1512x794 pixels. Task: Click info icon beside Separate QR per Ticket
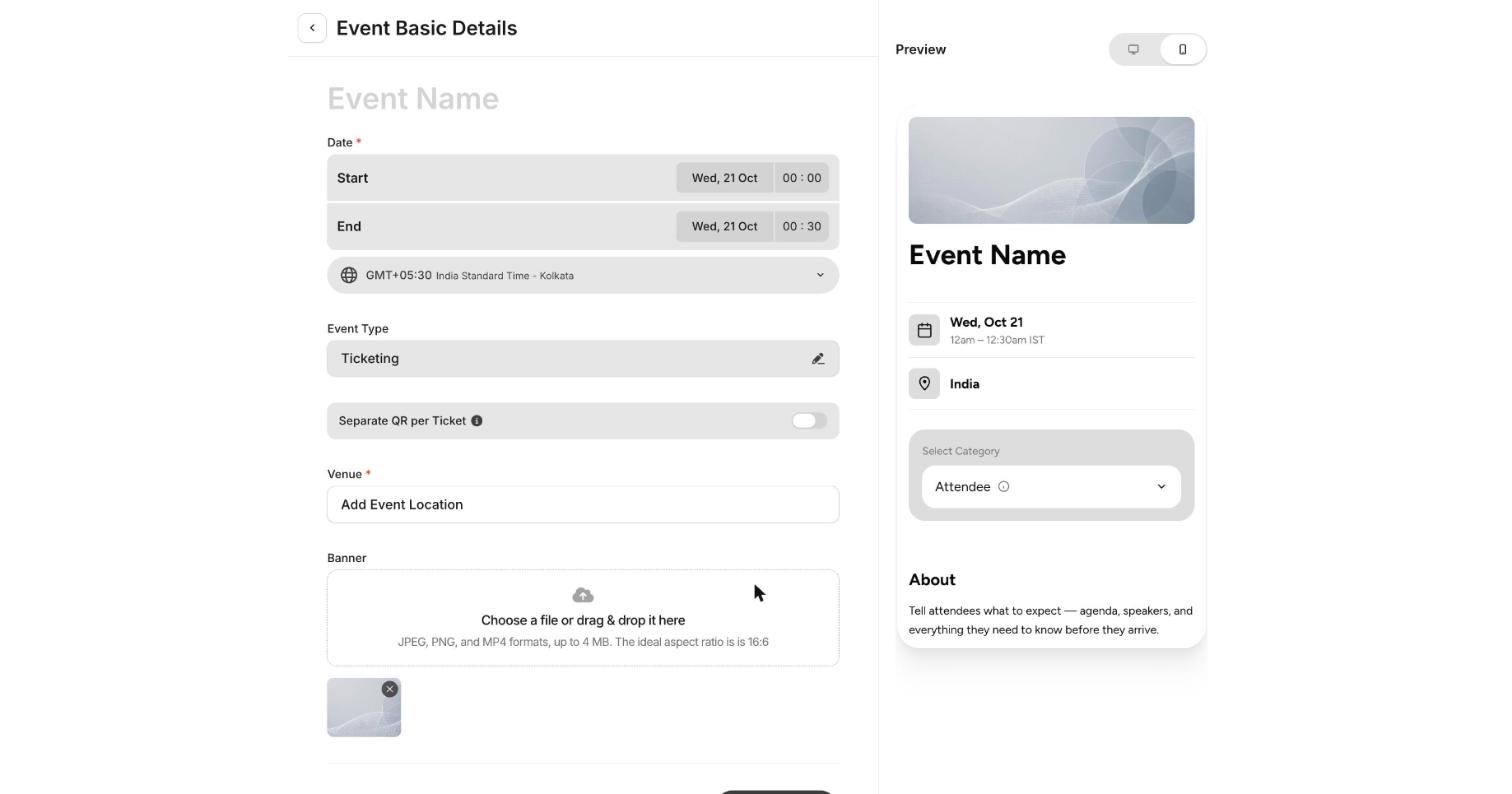477,421
